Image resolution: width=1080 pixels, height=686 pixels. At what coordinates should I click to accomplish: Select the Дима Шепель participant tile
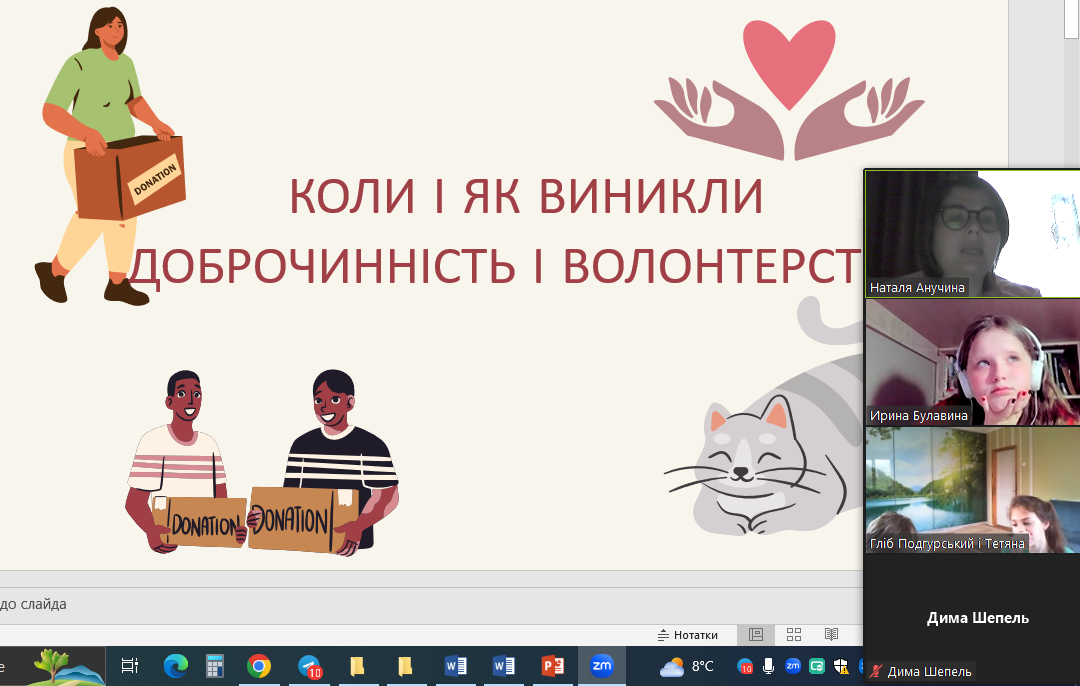tap(973, 618)
